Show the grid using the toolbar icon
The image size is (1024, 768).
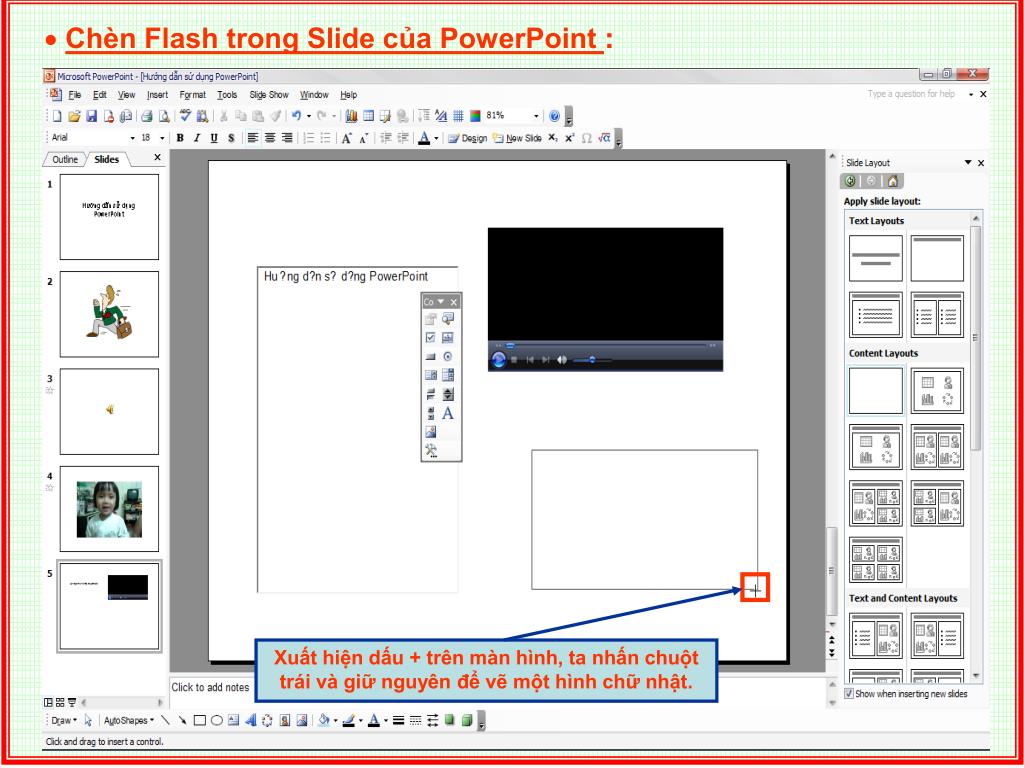pyautogui.click(x=458, y=116)
